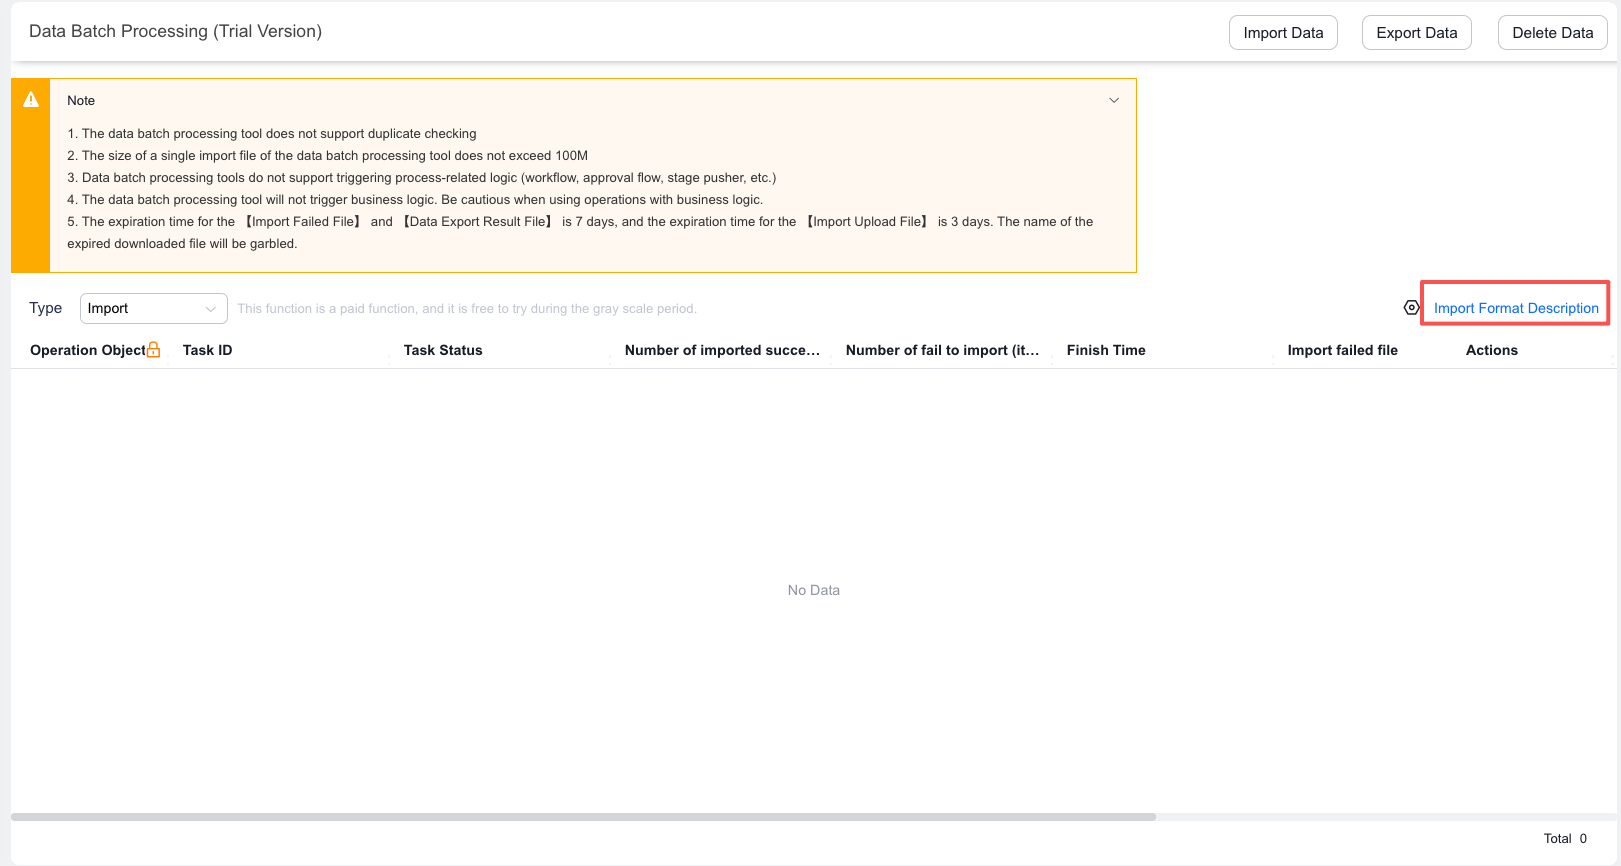Click the warning triangle icon in the Note banner
The width and height of the screenshot is (1621, 866).
click(31, 99)
